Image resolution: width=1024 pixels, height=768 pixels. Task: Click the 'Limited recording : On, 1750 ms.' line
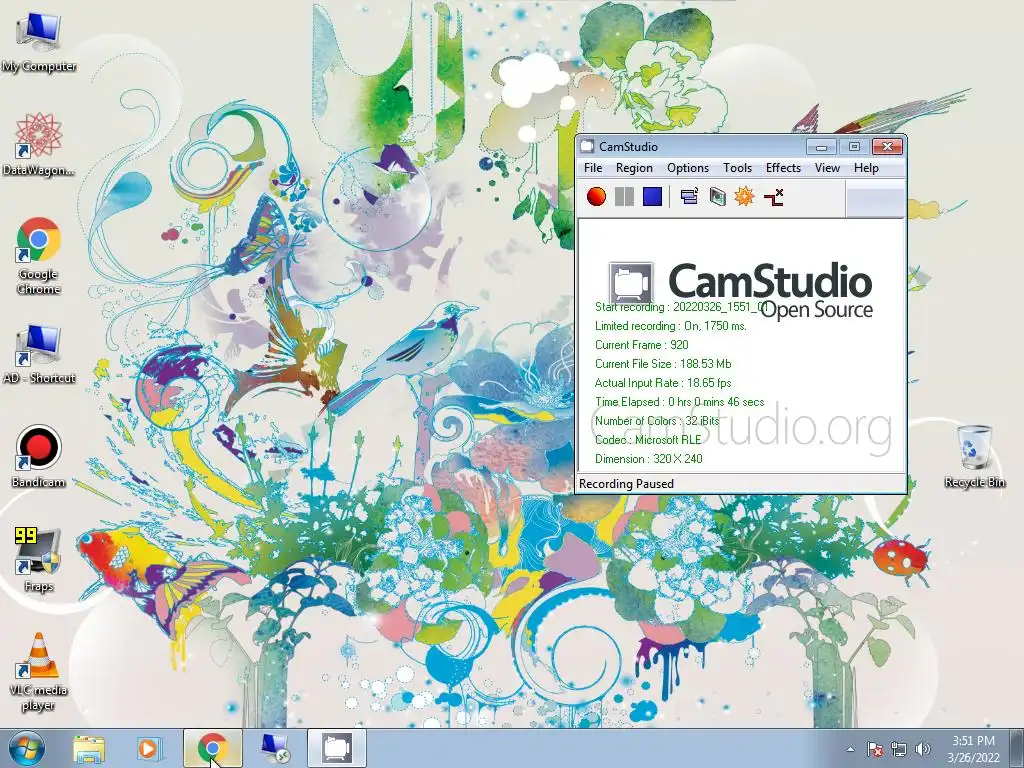(671, 326)
